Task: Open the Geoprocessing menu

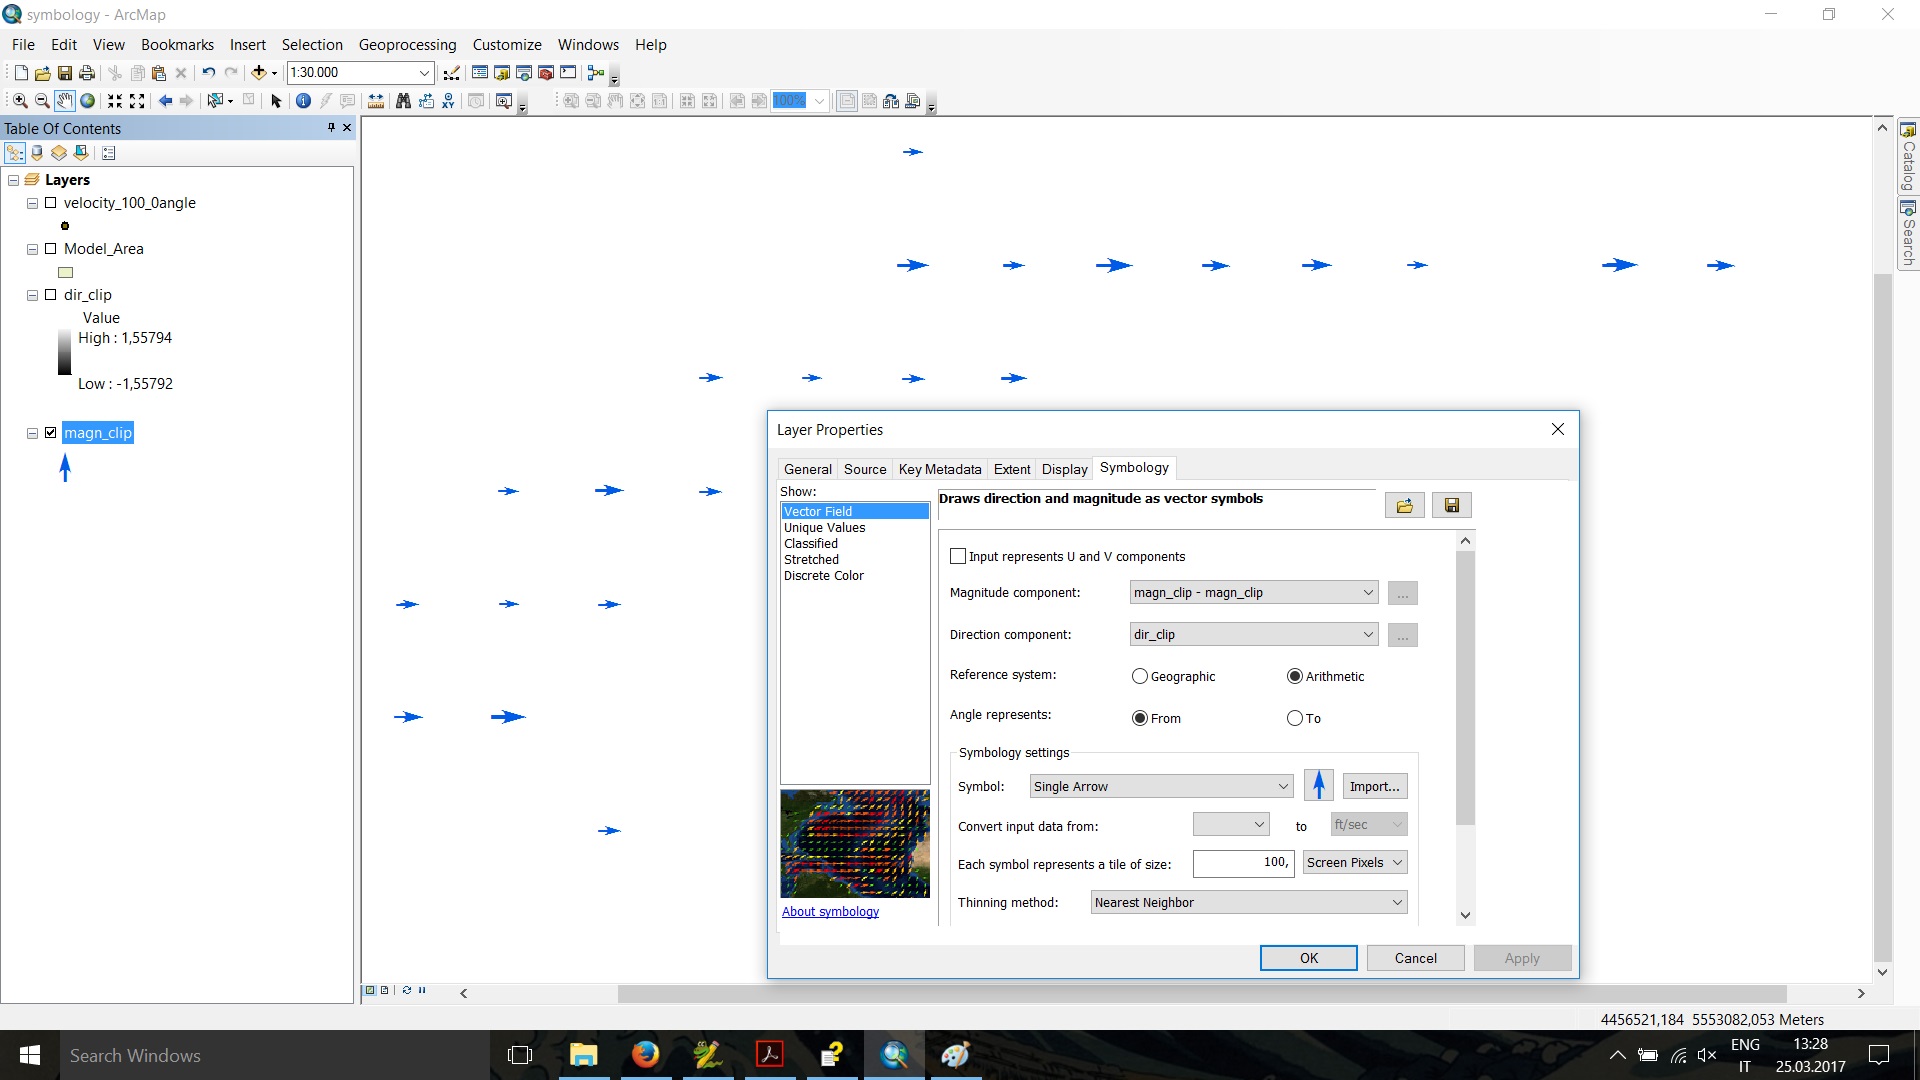Action: click(407, 45)
